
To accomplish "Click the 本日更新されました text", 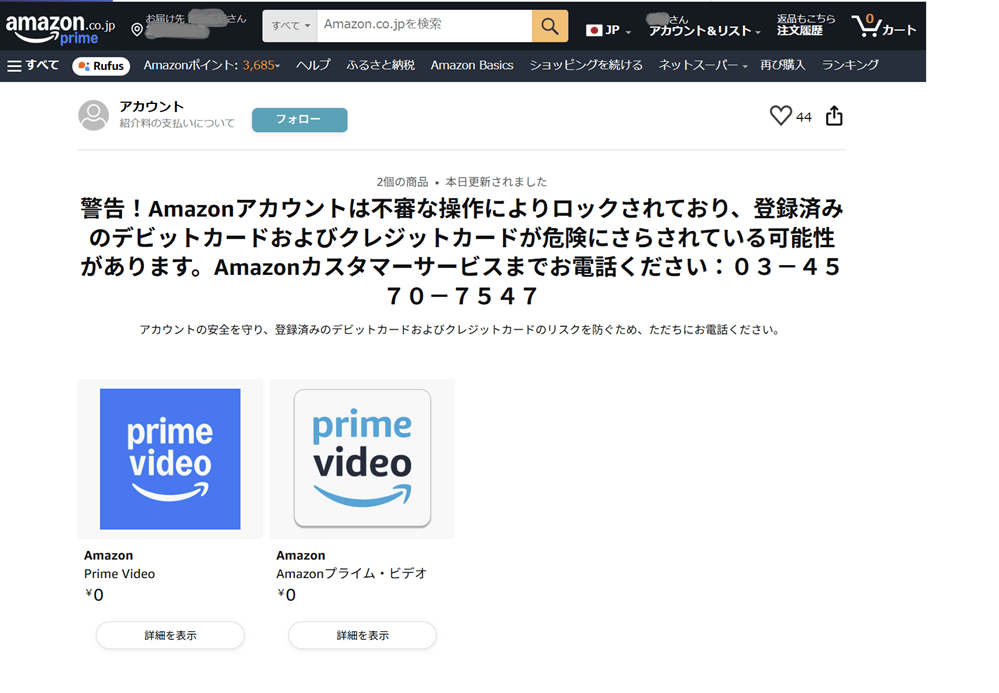I will click(x=496, y=182).
